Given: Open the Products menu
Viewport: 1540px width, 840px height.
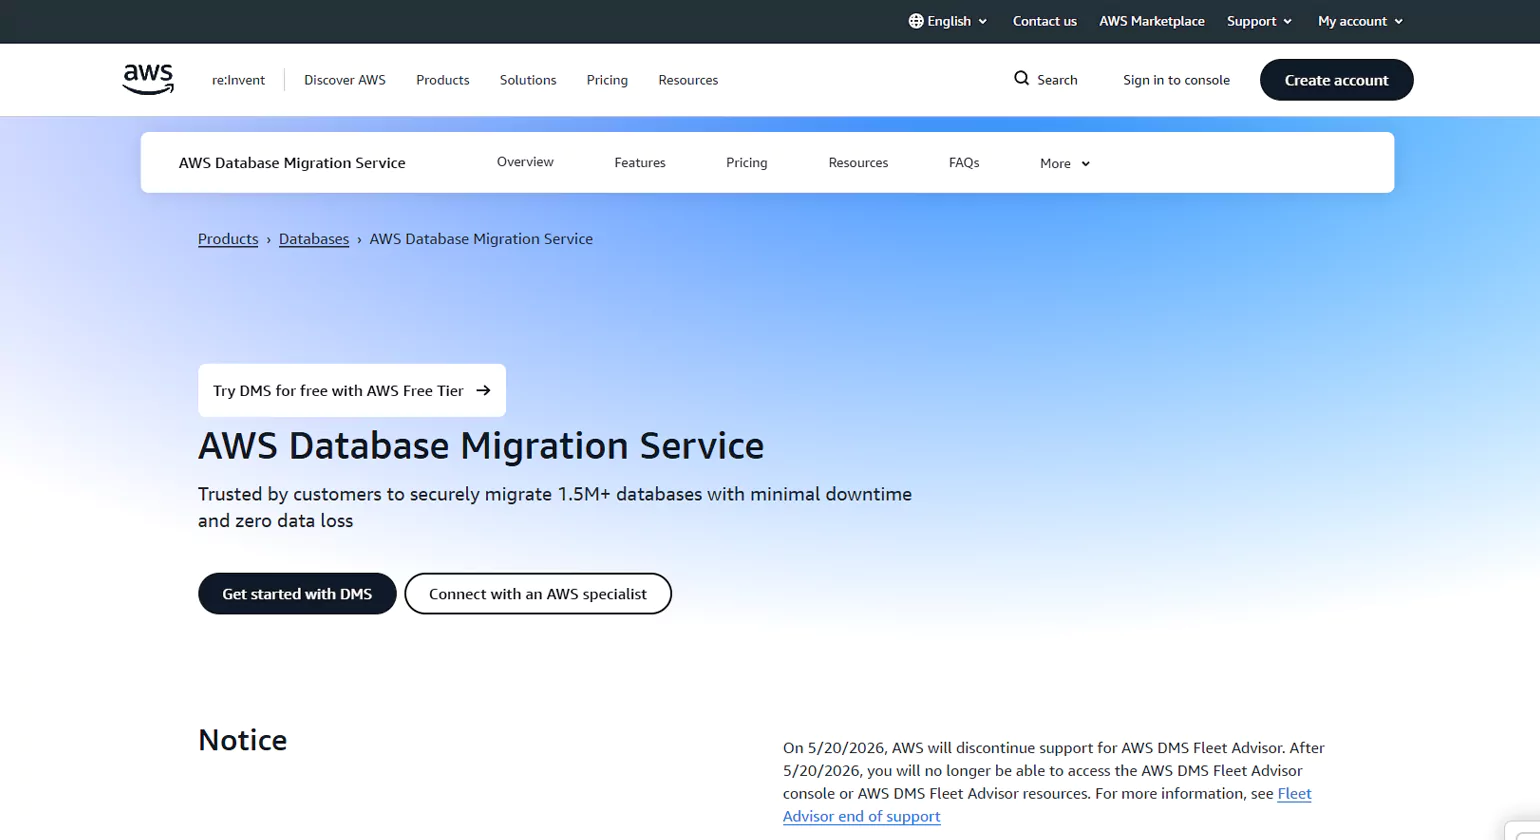Looking at the screenshot, I should (442, 80).
